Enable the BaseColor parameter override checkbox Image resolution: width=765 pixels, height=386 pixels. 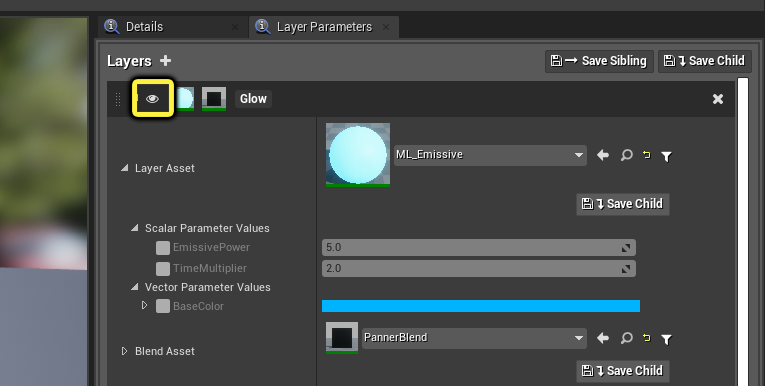(162, 306)
